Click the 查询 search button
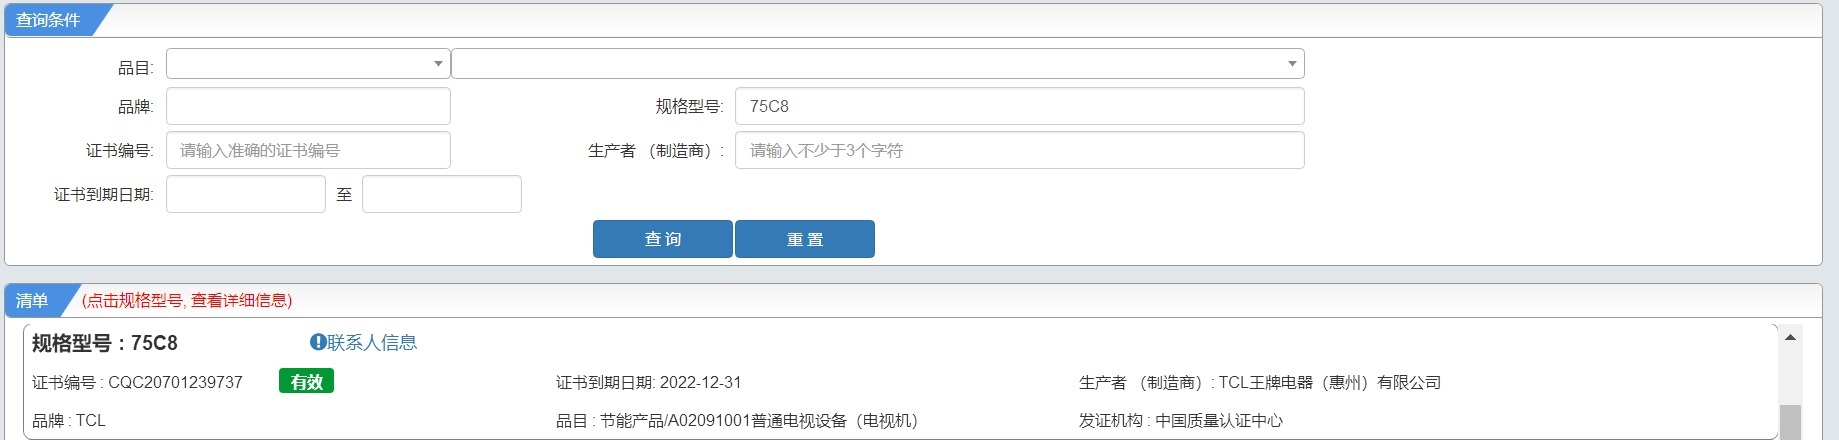Viewport: 1839px width, 440px height. click(663, 239)
